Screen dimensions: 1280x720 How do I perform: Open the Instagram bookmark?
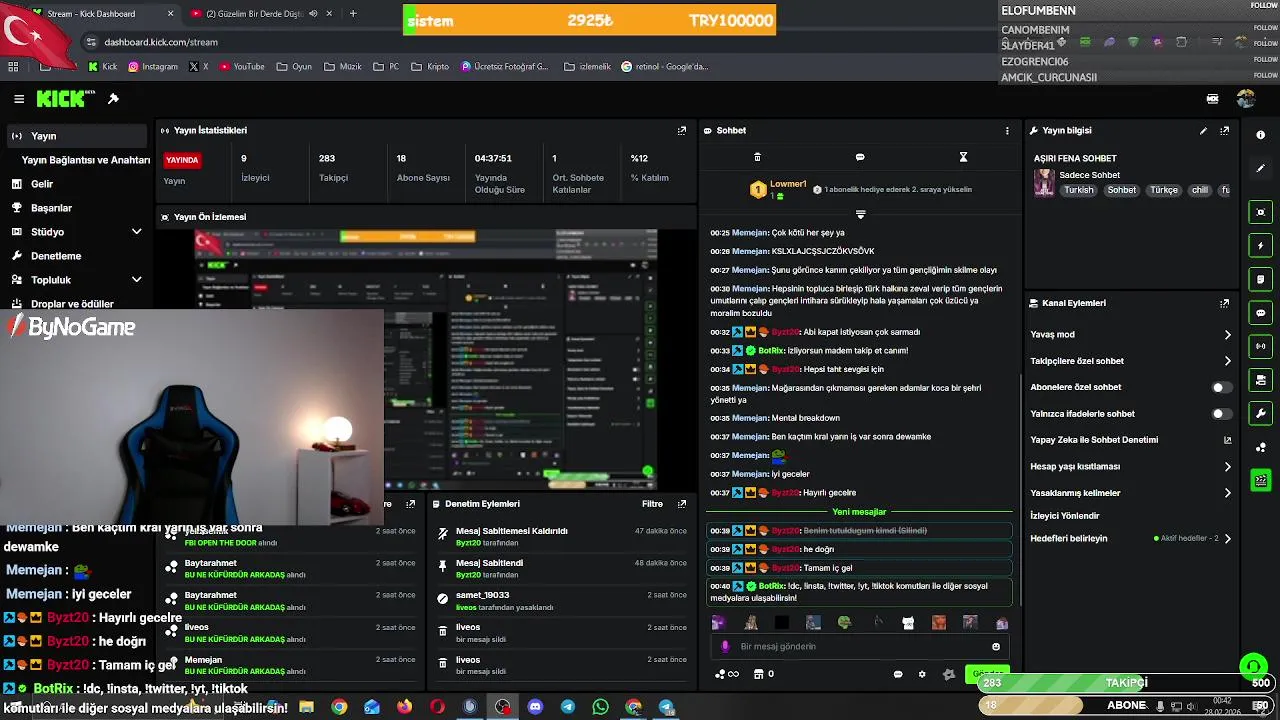tap(152, 67)
